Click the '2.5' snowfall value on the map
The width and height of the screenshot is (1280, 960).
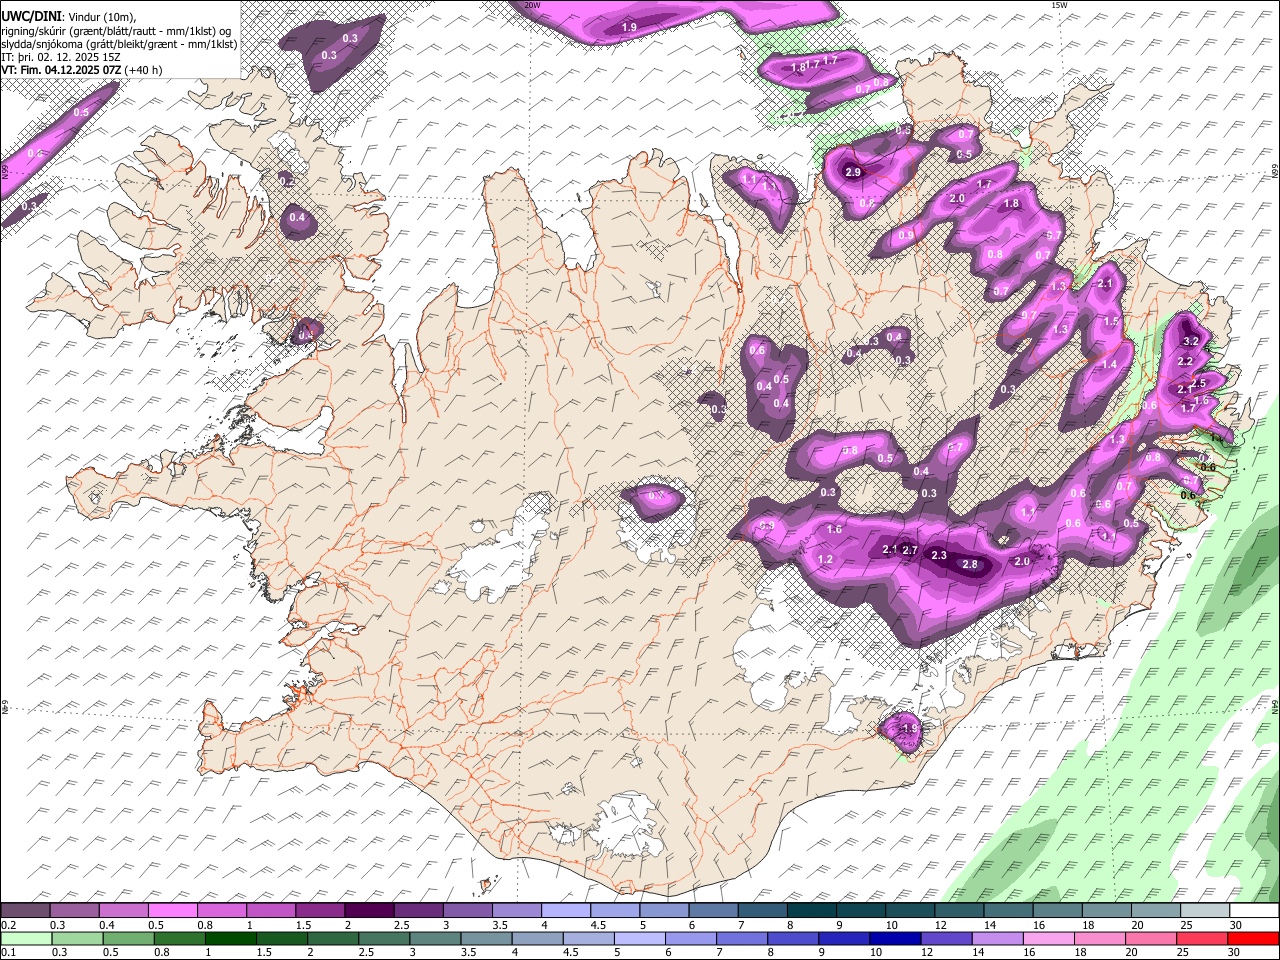pos(1199,383)
